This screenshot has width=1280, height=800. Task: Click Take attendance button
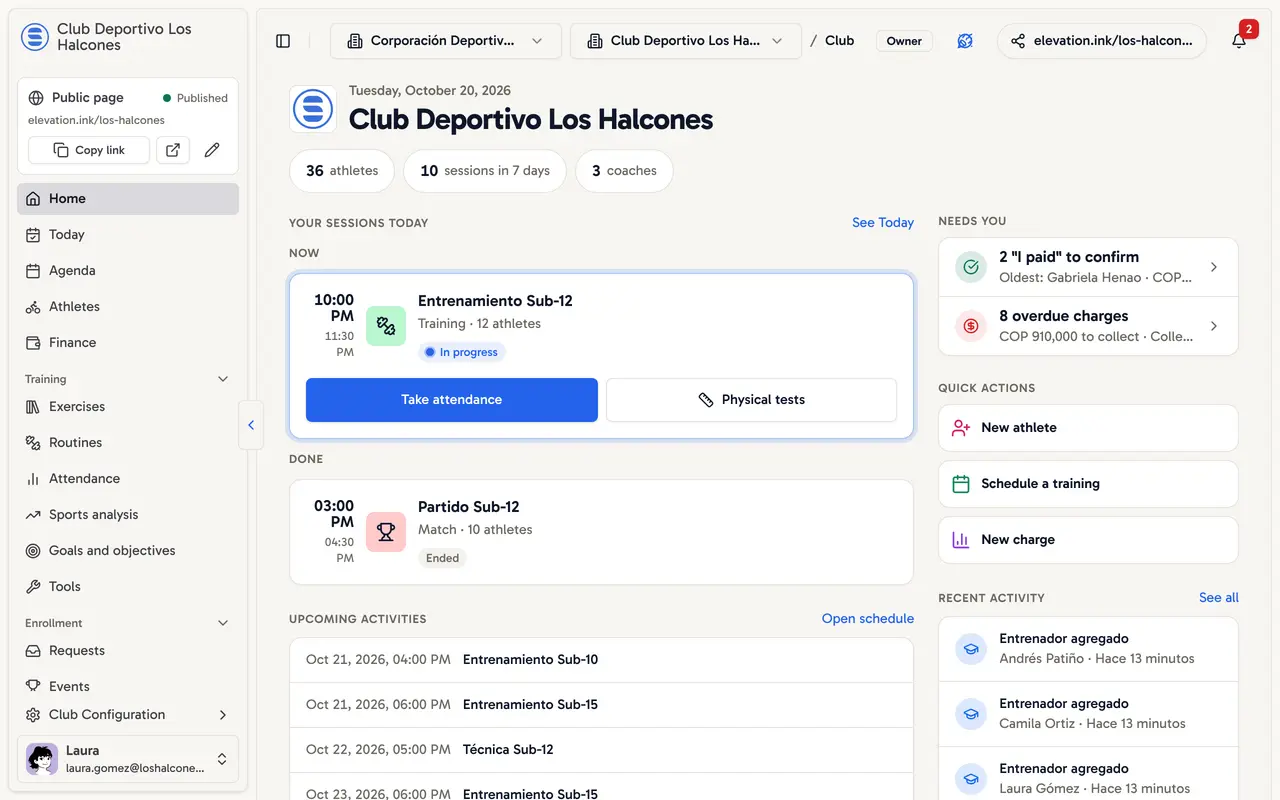click(x=452, y=400)
